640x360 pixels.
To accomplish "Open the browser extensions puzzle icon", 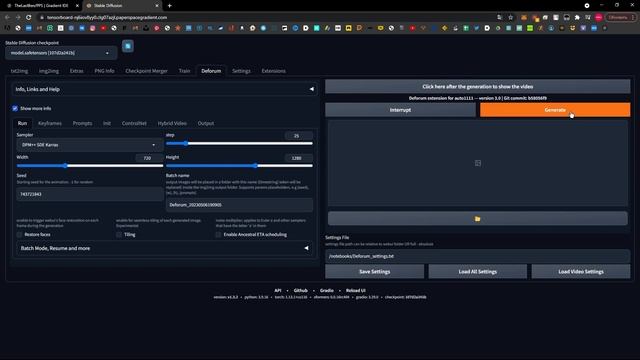I will pyautogui.click(x=577, y=18).
